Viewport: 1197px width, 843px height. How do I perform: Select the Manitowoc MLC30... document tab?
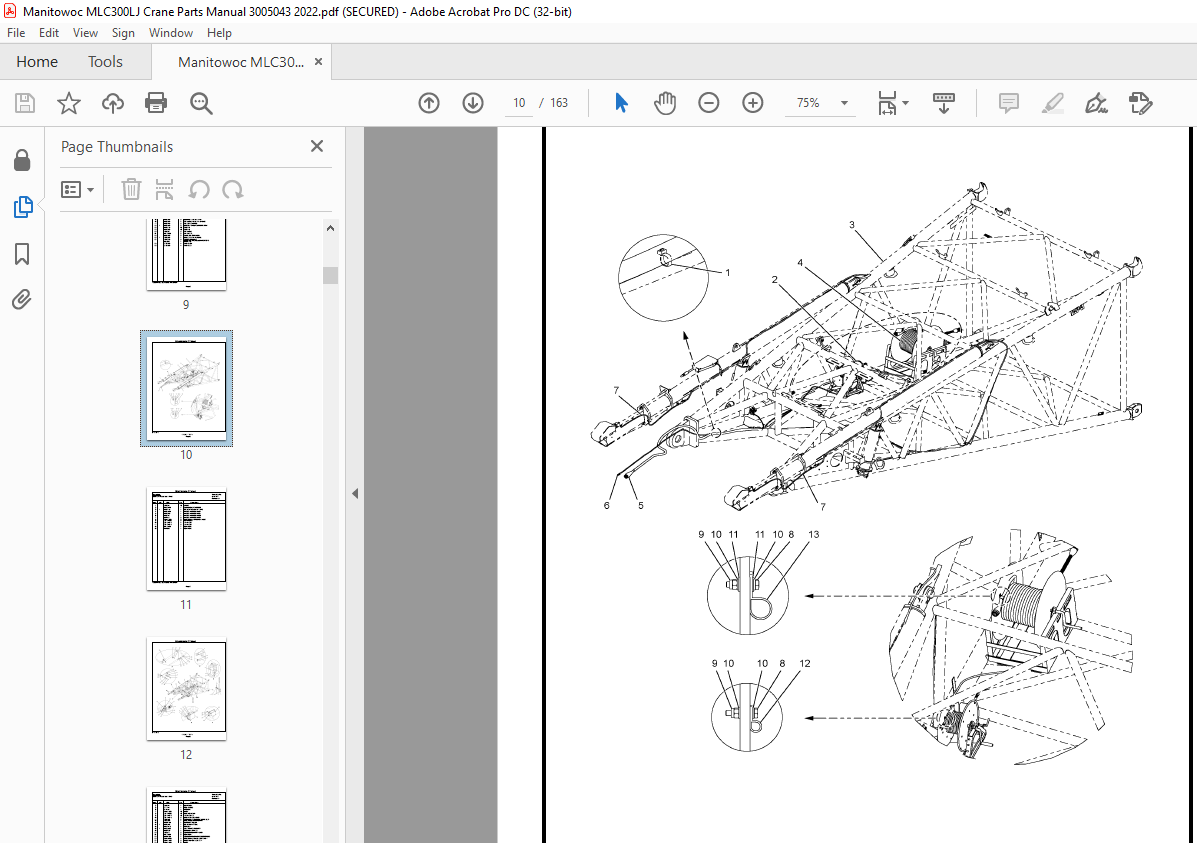pyautogui.click(x=240, y=62)
